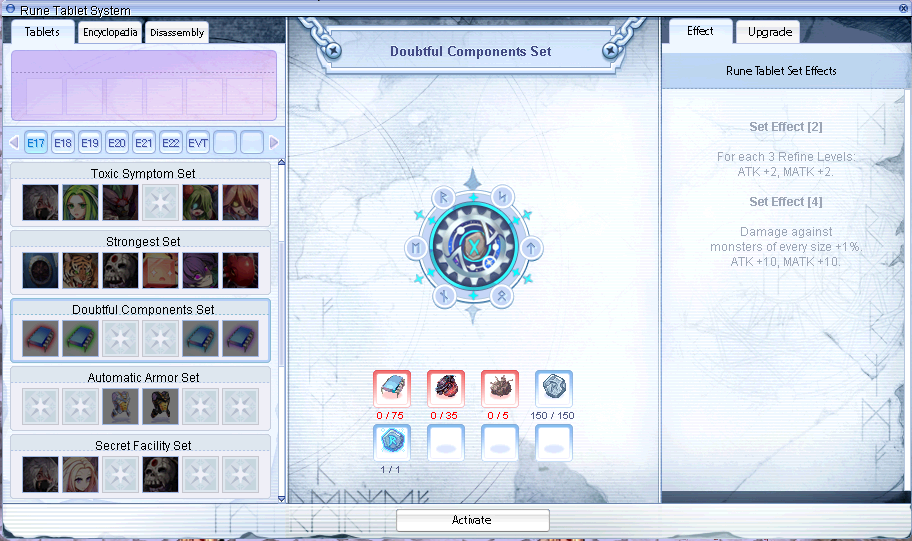Click the central rune tablet gear emblem
The image size is (912, 541).
pyautogui.click(x=473, y=246)
